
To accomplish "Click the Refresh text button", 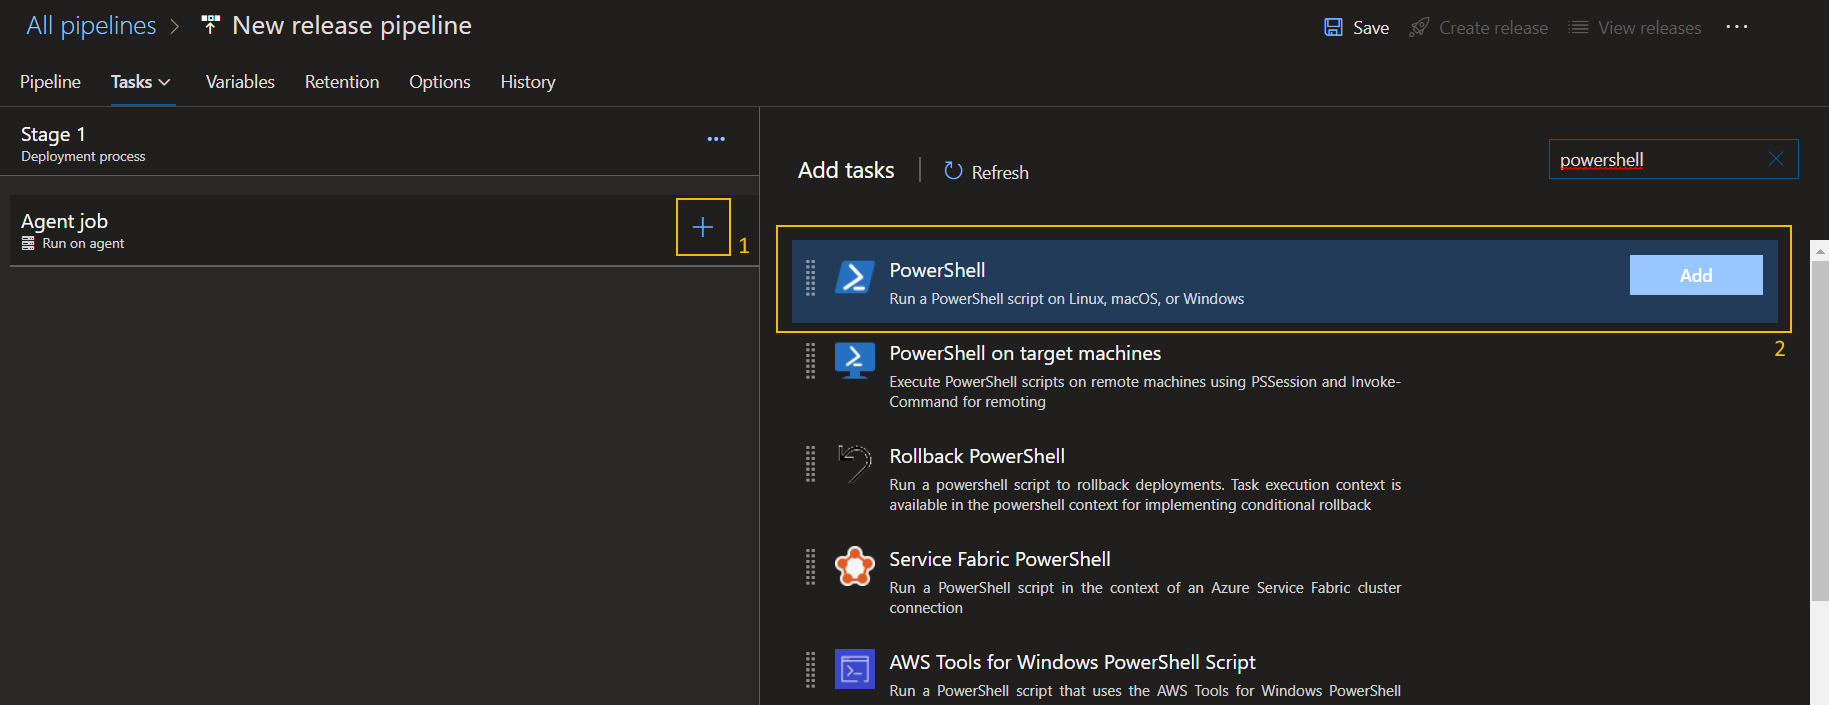I will coord(1000,172).
